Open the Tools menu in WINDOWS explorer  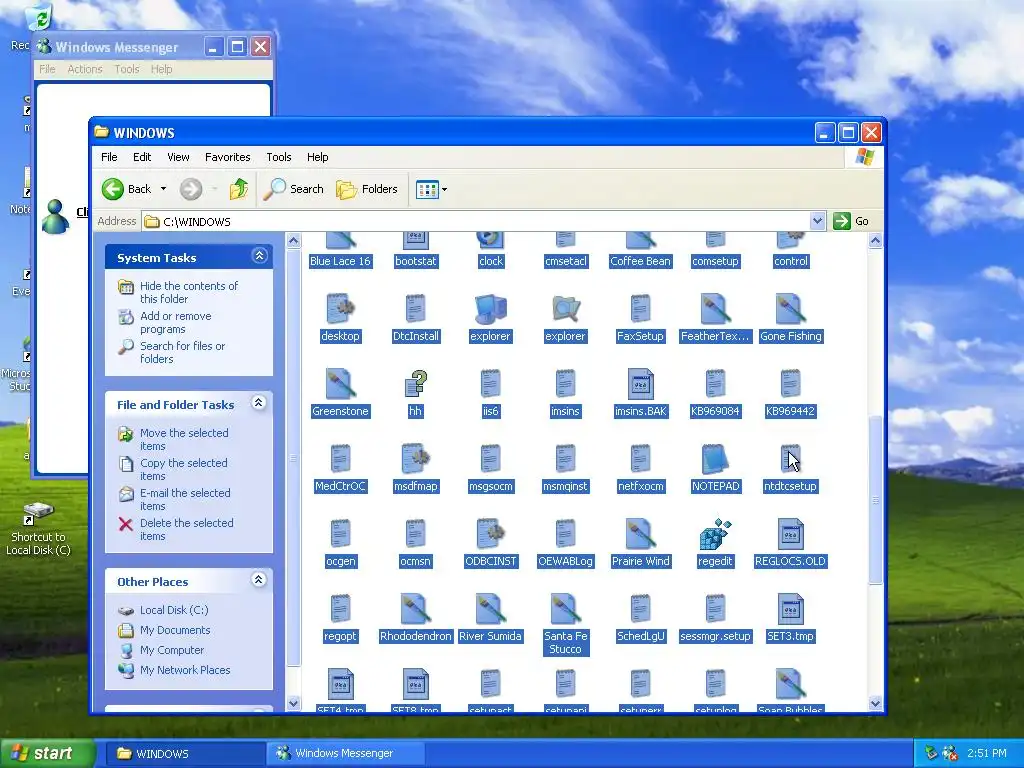point(279,157)
